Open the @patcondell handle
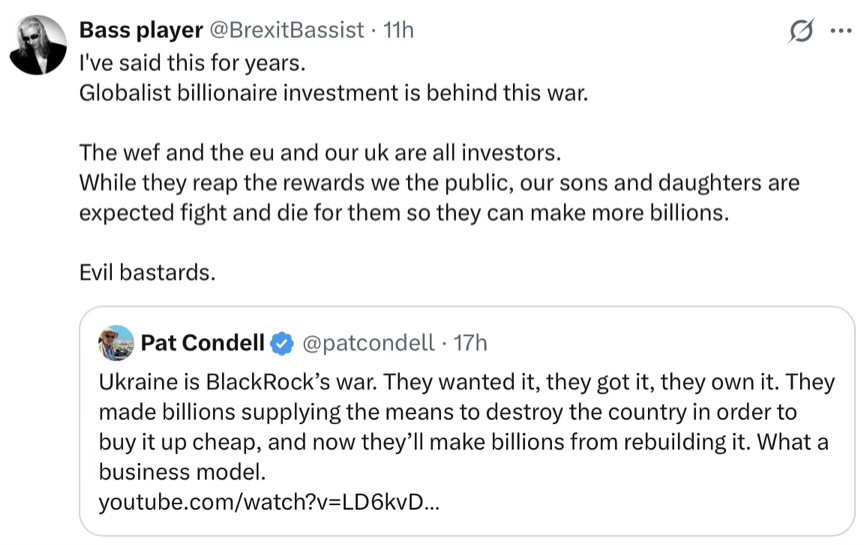This screenshot has height=545, width=864. [x=367, y=343]
